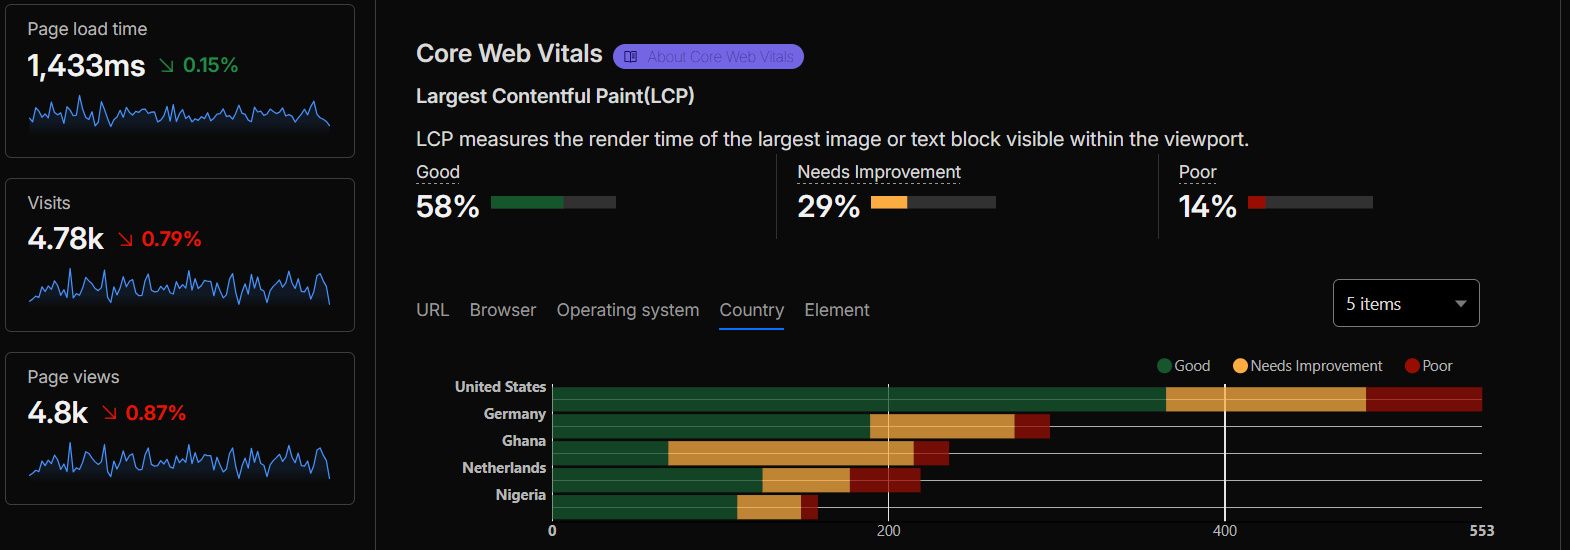Click the green Good legend dot
1570x550 pixels.
[x=1164, y=366]
